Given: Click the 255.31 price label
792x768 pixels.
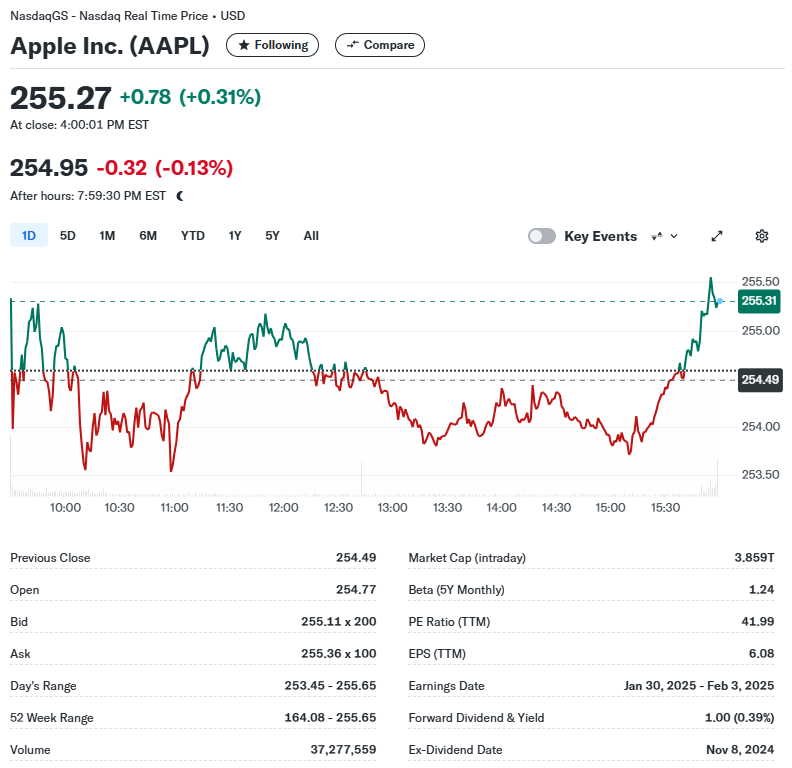Looking at the screenshot, I should (759, 301).
